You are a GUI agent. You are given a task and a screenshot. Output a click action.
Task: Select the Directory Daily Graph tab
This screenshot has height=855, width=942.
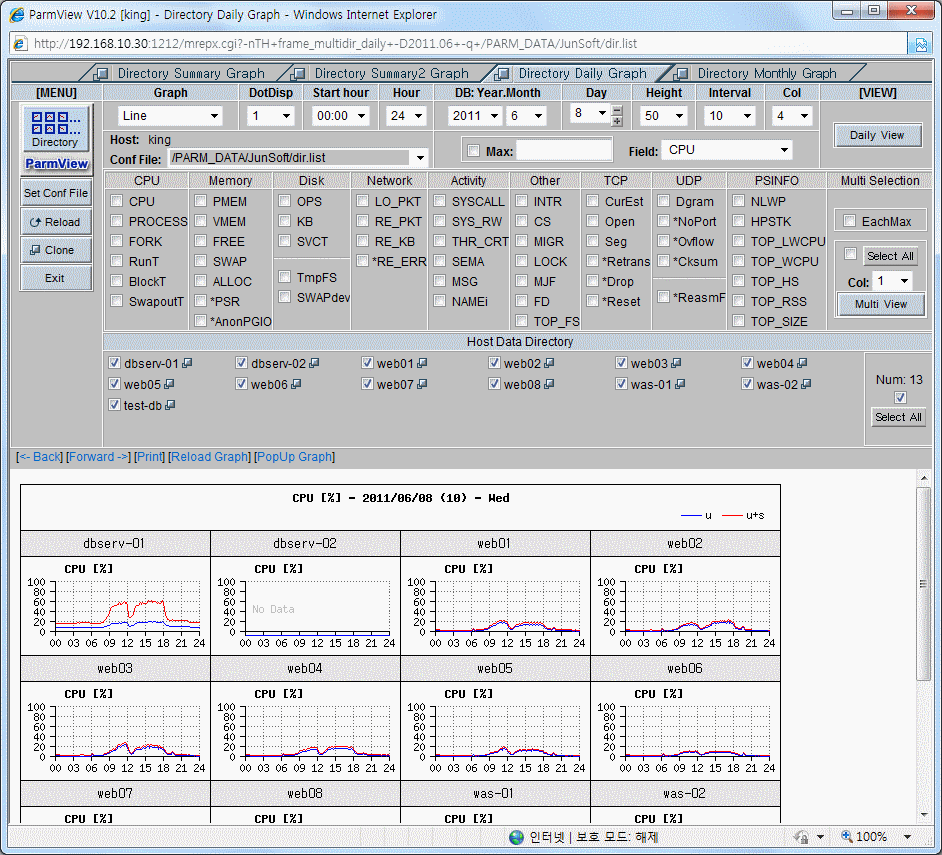582,73
